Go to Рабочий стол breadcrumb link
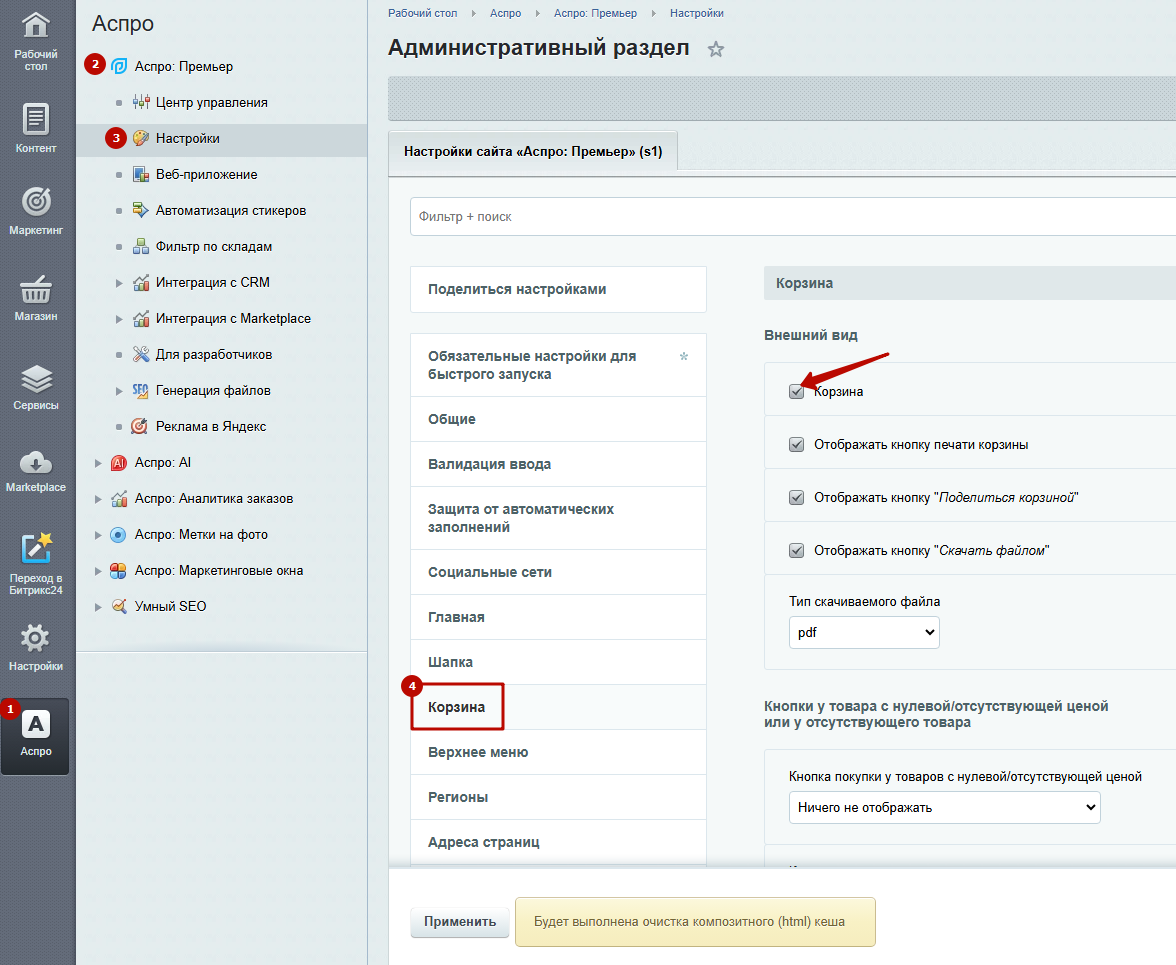 [422, 13]
